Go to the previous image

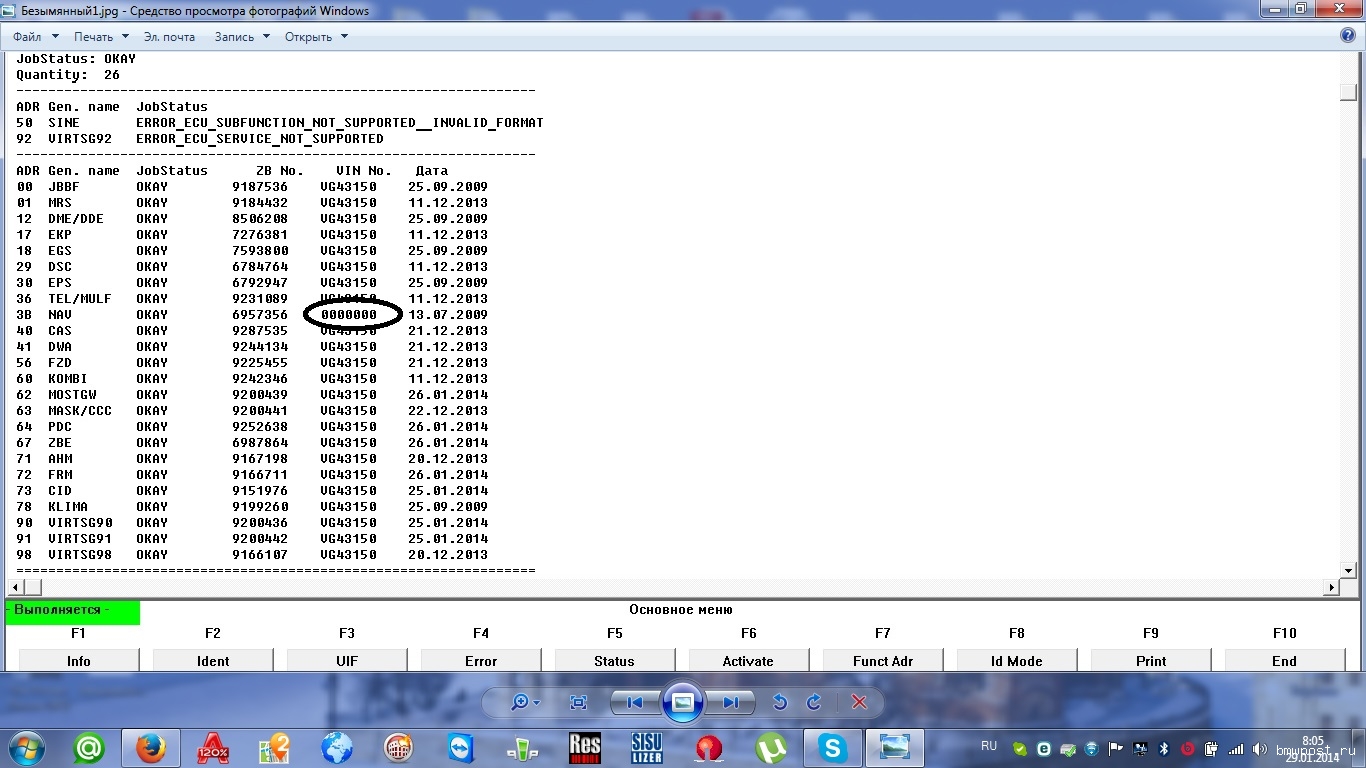pyautogui.click(x=634, y=703)
